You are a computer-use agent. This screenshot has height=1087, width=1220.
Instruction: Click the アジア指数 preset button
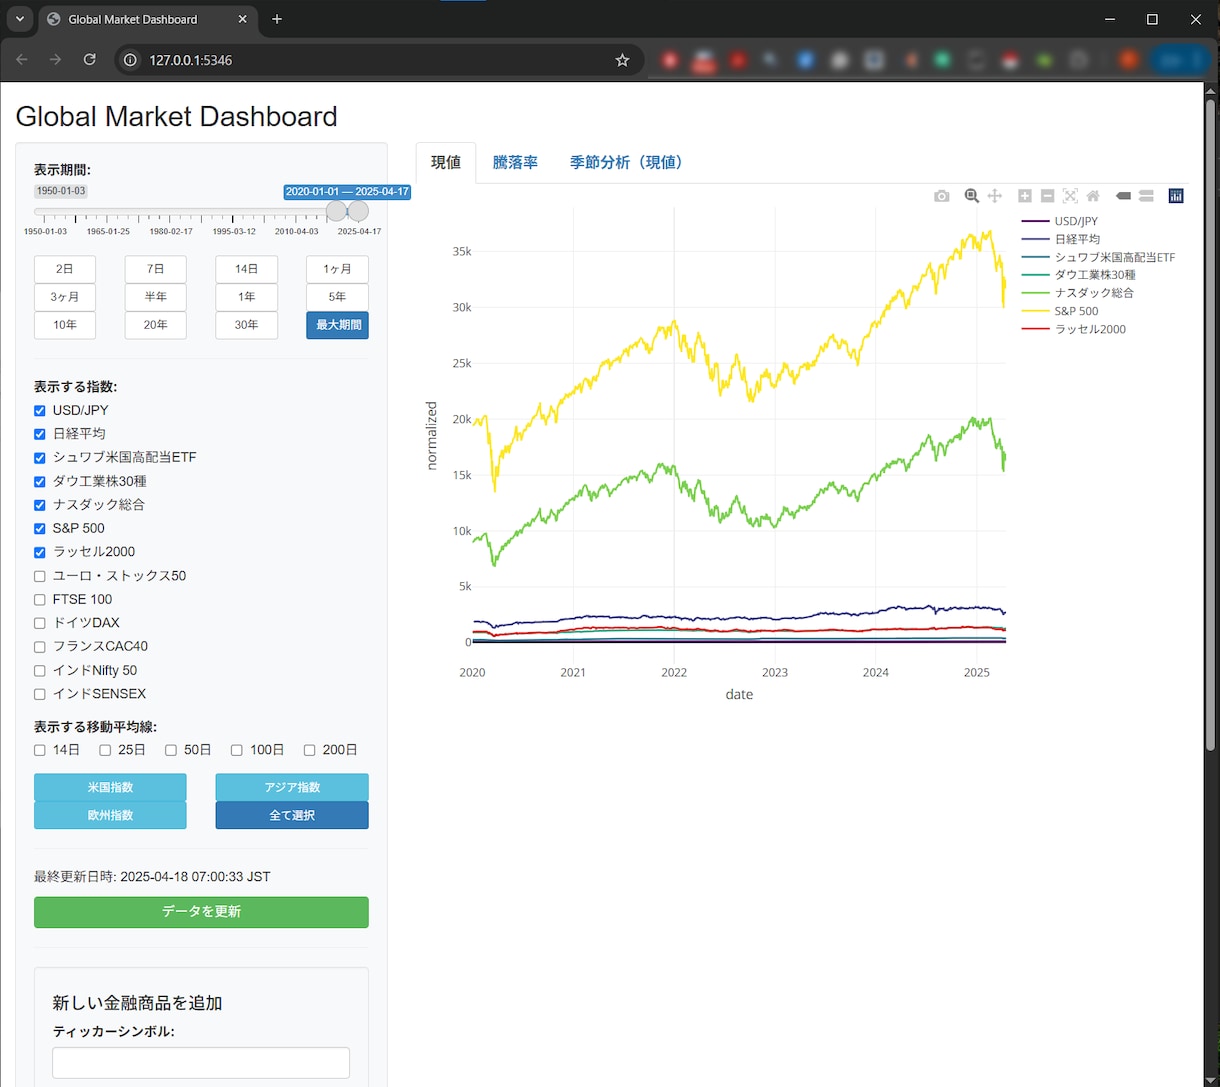pos(292,787)
